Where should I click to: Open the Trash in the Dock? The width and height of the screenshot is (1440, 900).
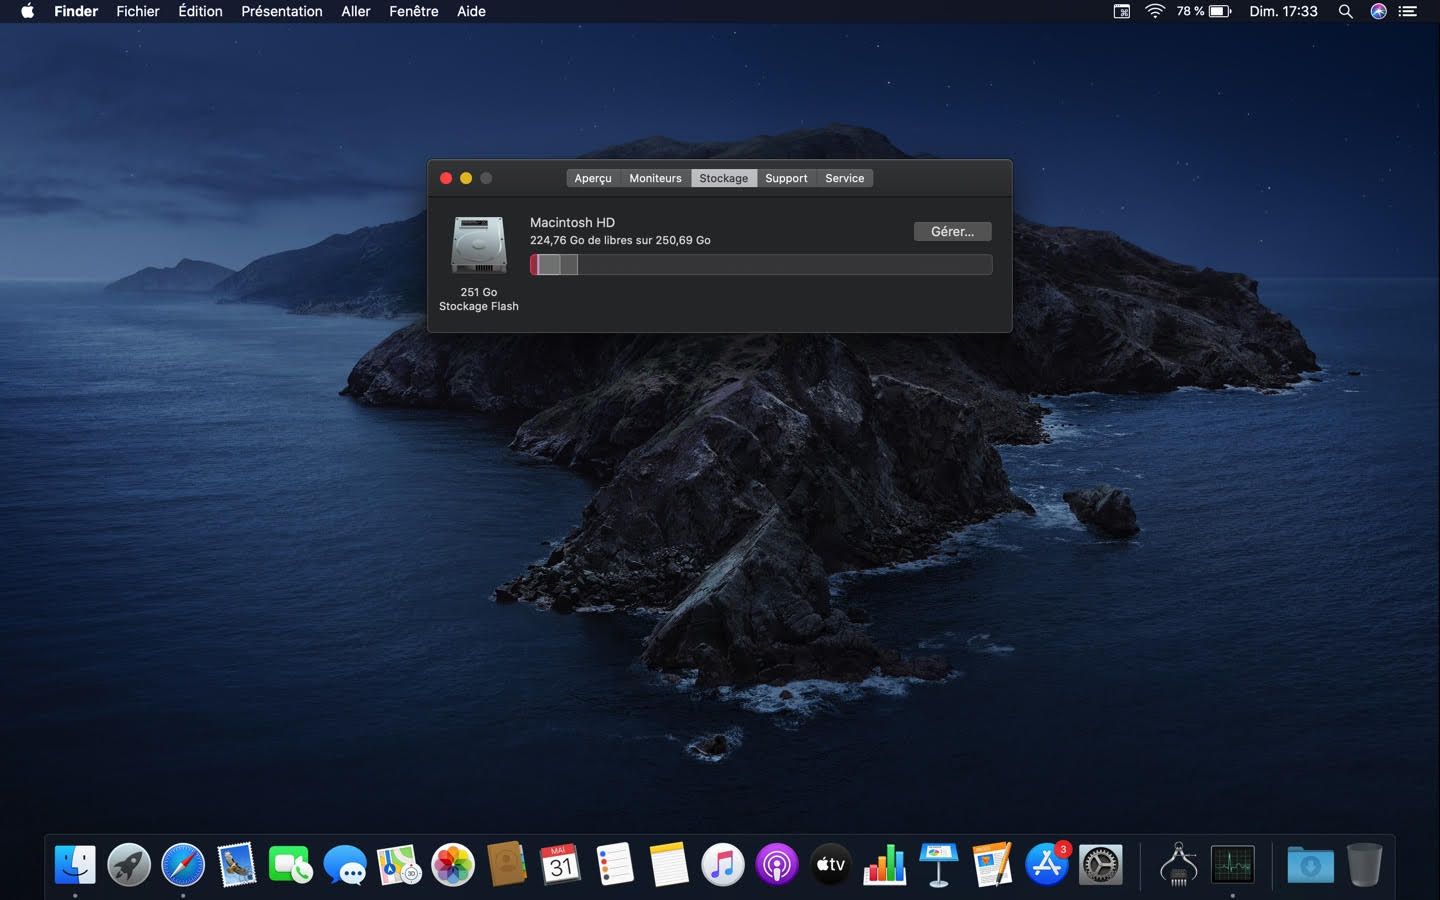(1364, 865)
